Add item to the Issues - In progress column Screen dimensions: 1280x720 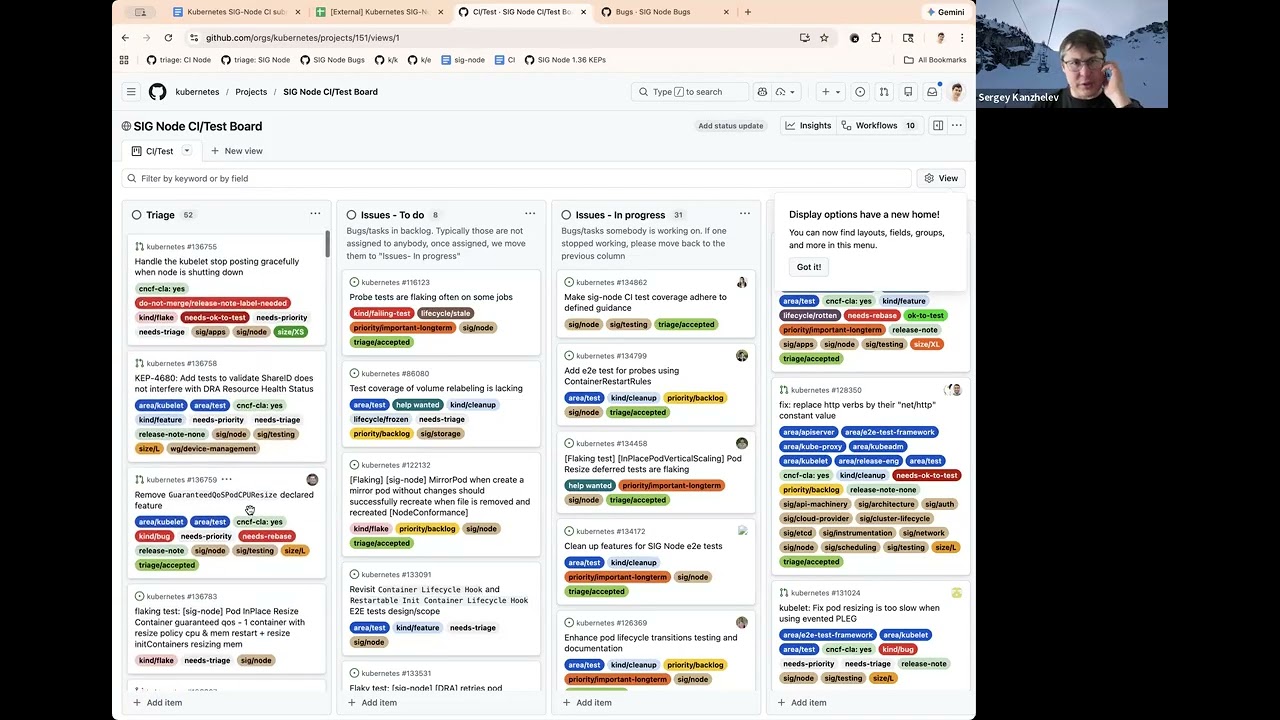587,703
